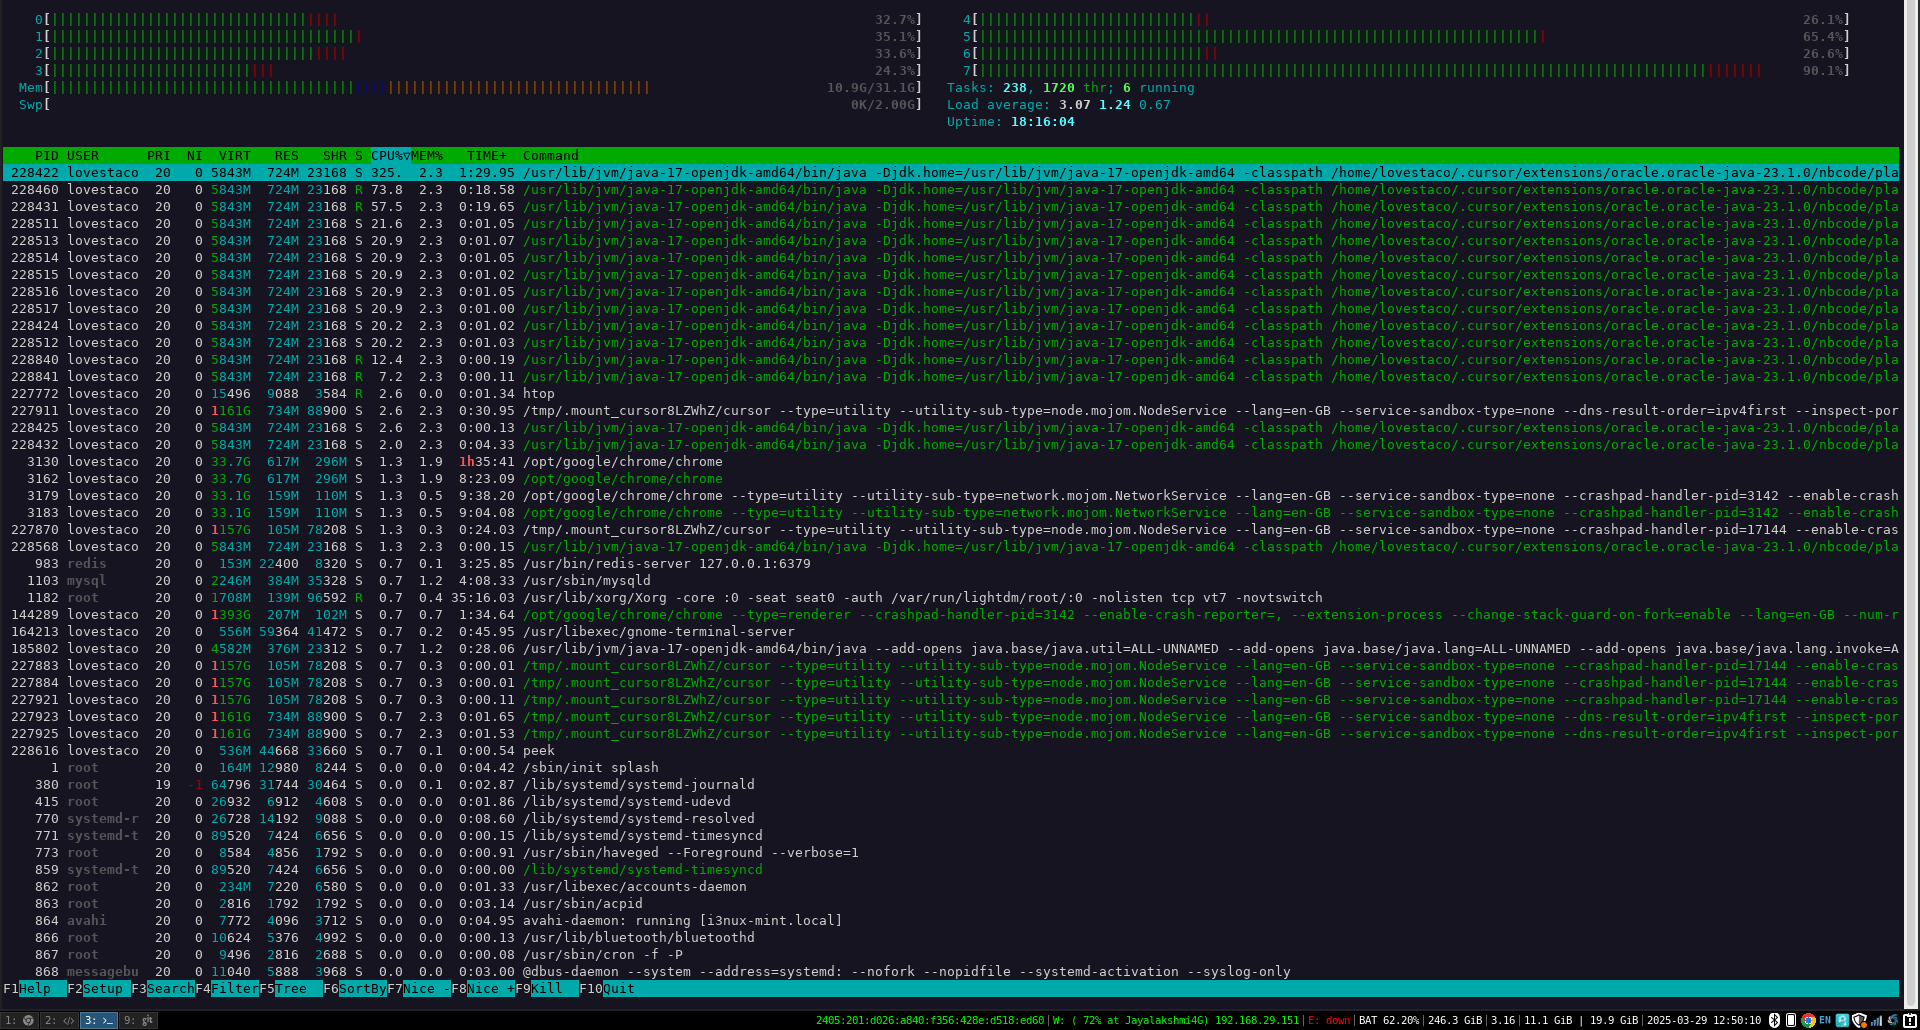1920x1030 pixels.
Task: Sort by the VIRT column header
Action: tap(235, 156)
